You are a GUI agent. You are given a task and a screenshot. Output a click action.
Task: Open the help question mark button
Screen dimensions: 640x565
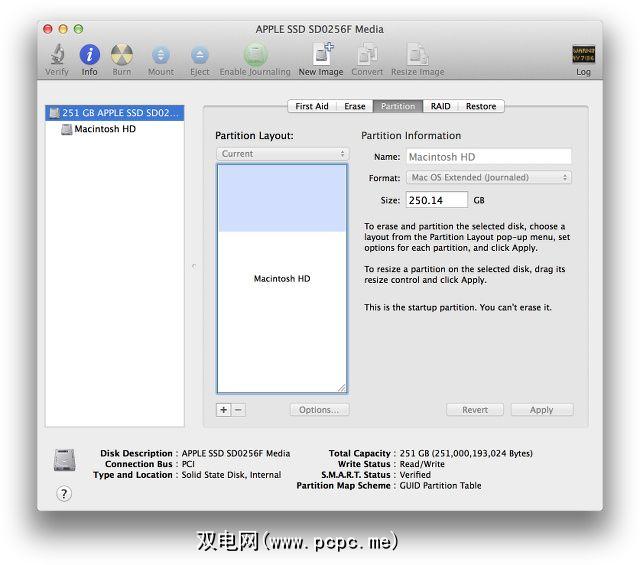(x=64, y=494)
